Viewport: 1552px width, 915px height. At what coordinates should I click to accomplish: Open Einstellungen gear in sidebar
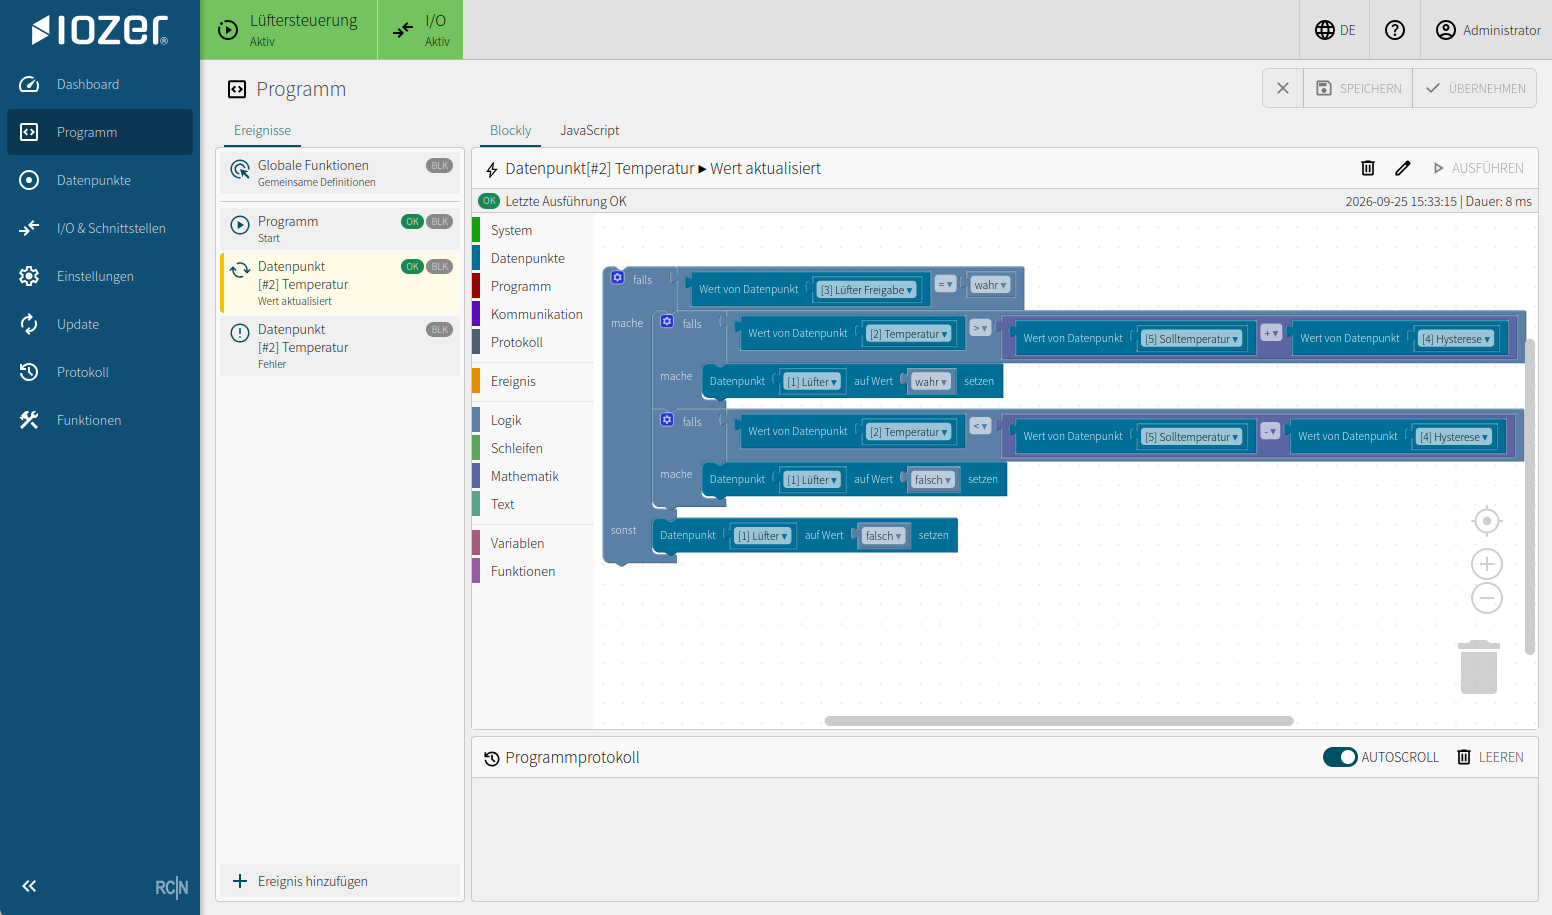(100, 276)
